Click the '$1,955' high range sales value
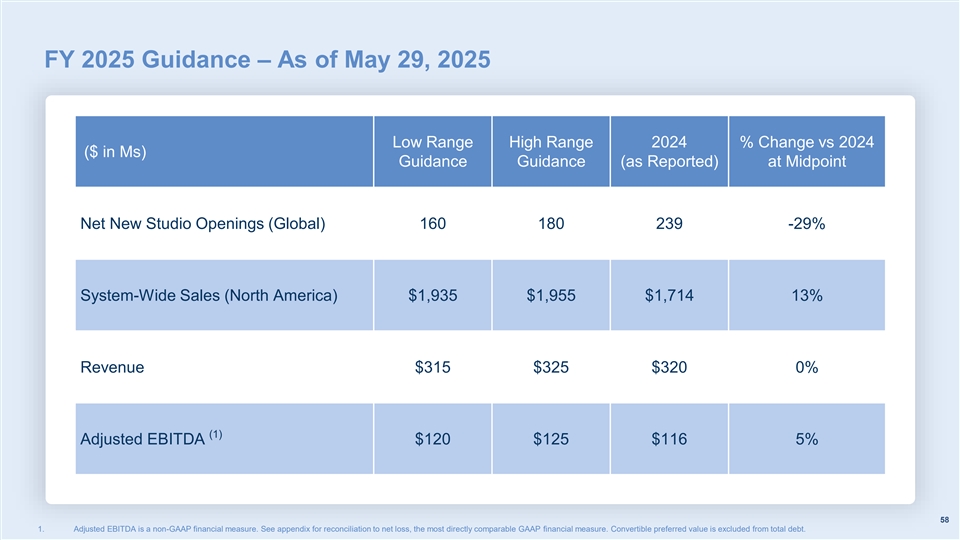 pos(550,296)
